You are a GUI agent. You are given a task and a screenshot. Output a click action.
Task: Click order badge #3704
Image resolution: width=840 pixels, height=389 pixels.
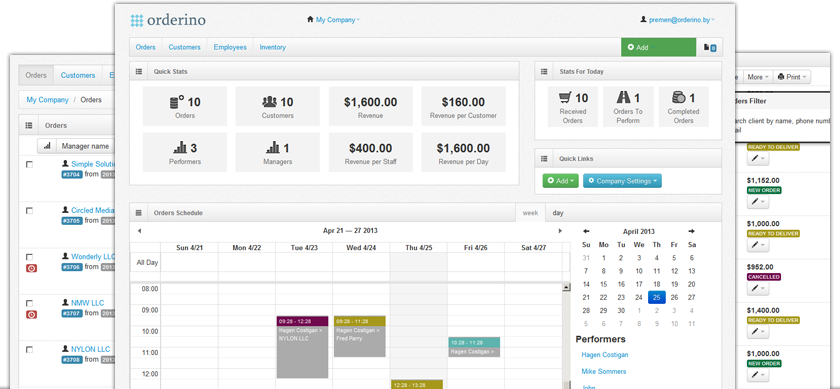tap(72, 175)
